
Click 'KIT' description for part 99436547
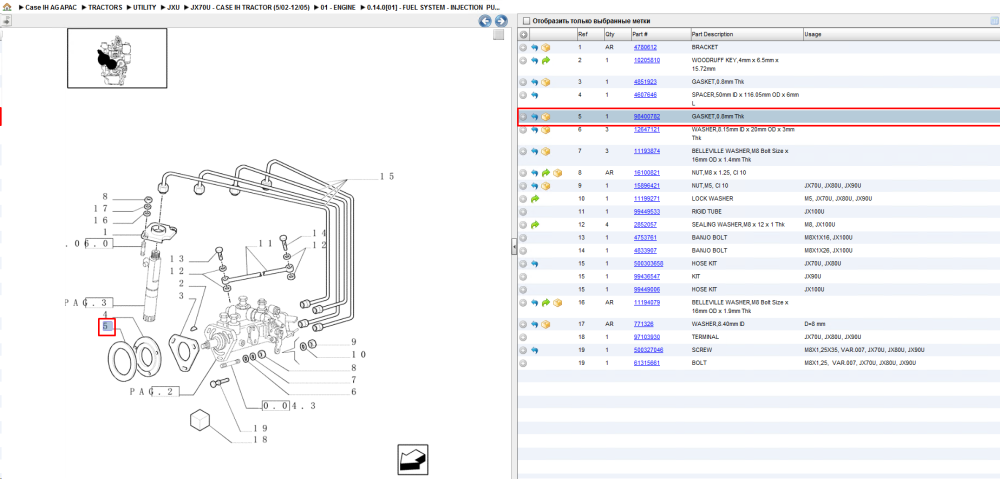[696, 276]
